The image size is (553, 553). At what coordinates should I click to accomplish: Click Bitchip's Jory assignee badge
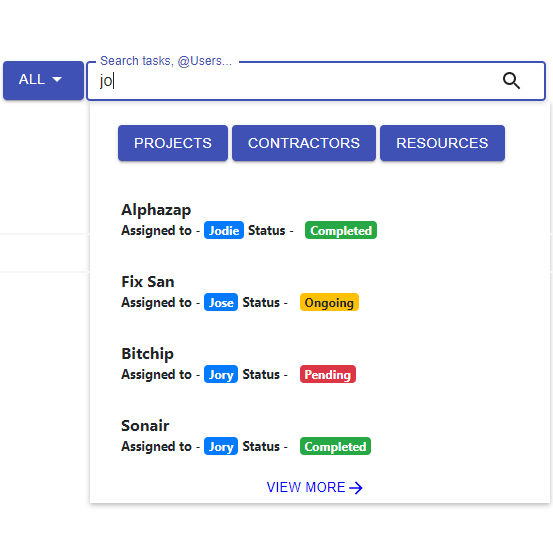pos(221,374)
